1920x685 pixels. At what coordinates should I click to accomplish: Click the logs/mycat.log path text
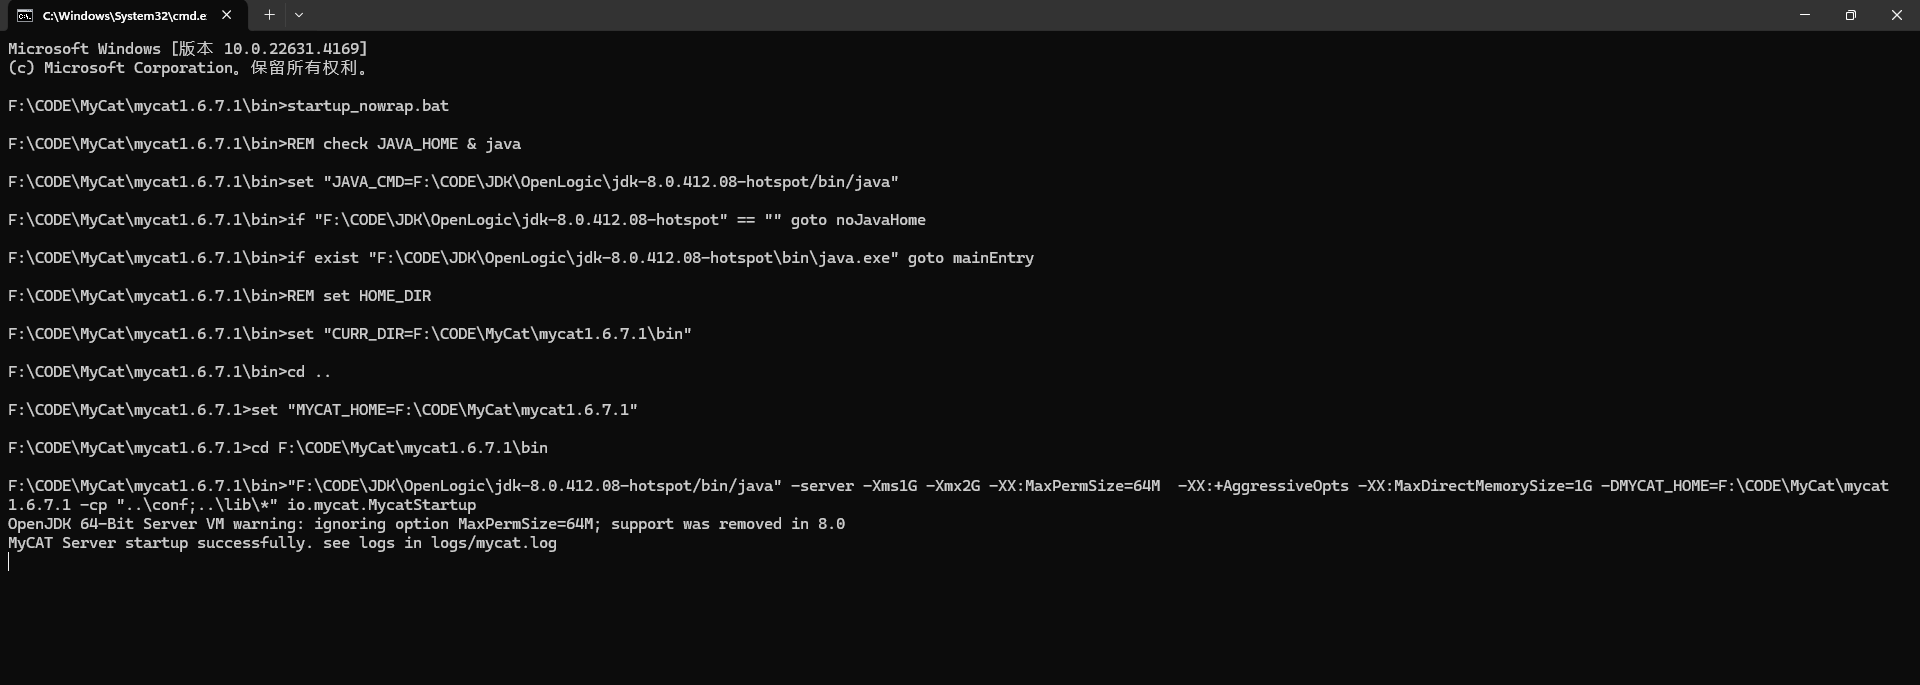point(494,543)
